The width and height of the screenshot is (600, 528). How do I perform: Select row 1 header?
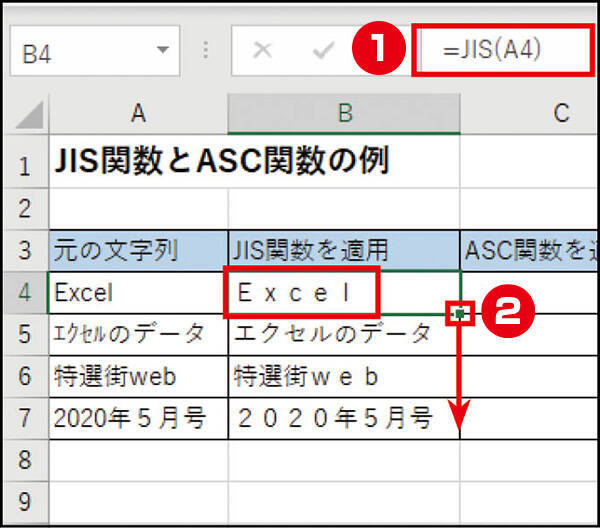(x=24, y=164)
